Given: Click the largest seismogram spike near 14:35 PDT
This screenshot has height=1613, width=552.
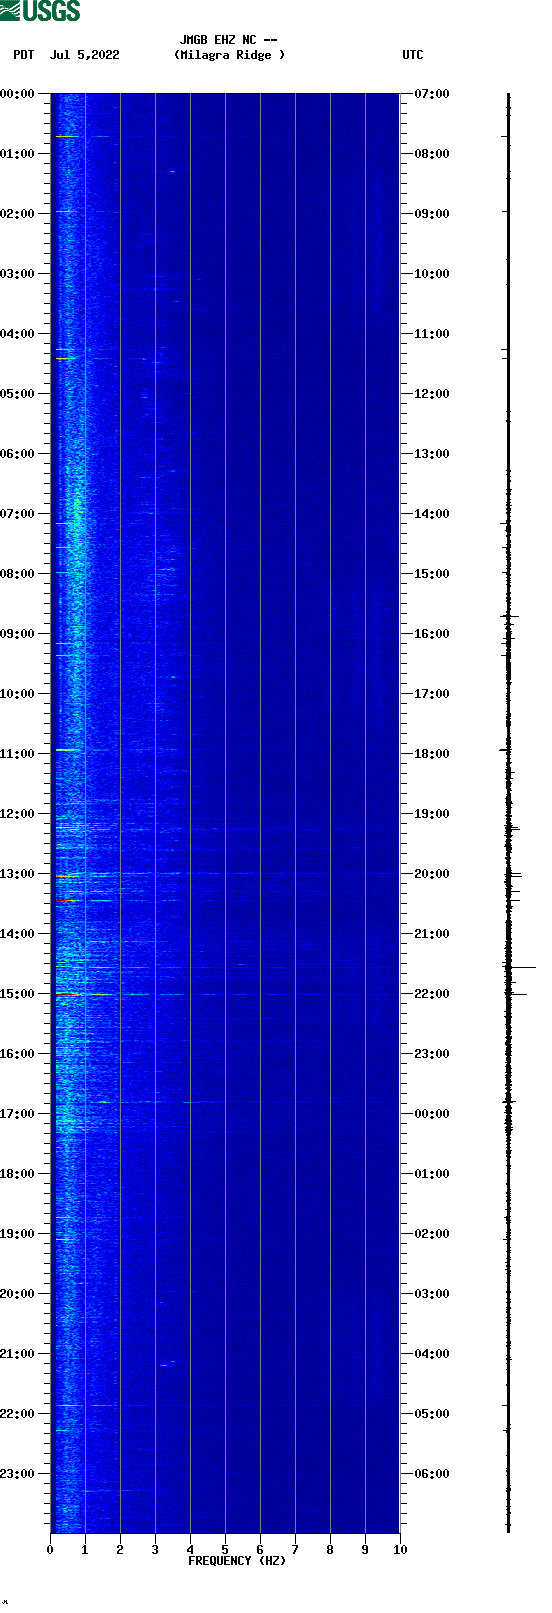Looking at the screenshot, I should click(520, 967).
